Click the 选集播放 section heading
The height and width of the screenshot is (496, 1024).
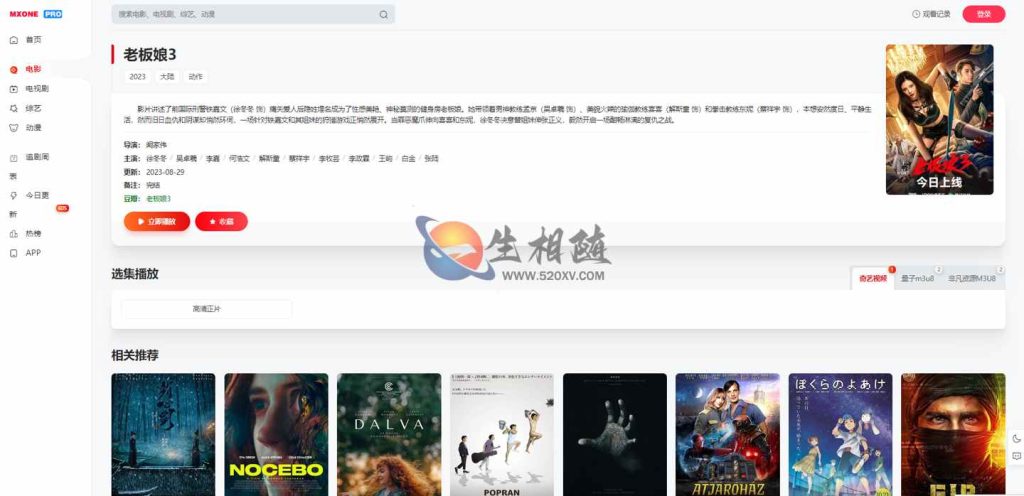pos(135,274)
